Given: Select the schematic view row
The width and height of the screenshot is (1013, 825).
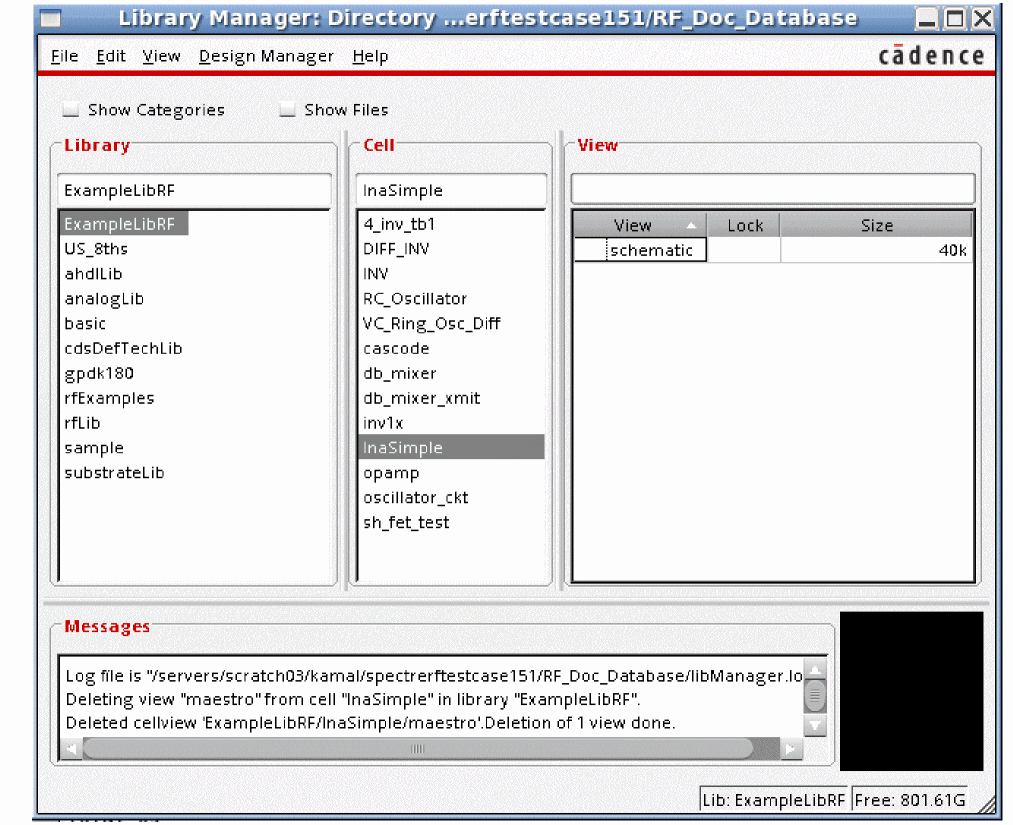Looking at the screenshot, I should [x=773, y=250].
